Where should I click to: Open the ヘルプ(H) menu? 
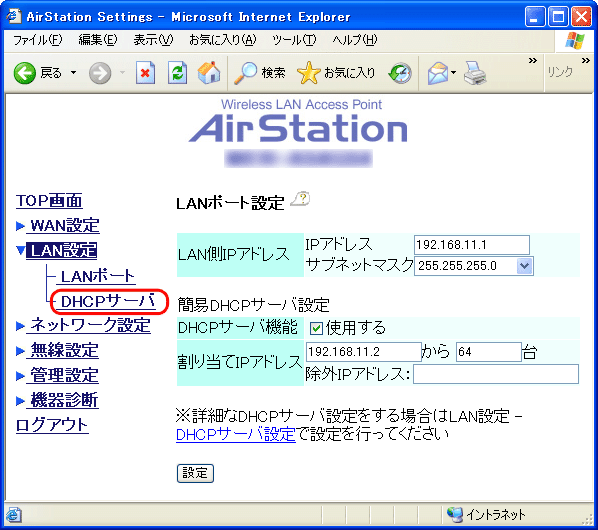pyautogui.click(x=354, y=40)
